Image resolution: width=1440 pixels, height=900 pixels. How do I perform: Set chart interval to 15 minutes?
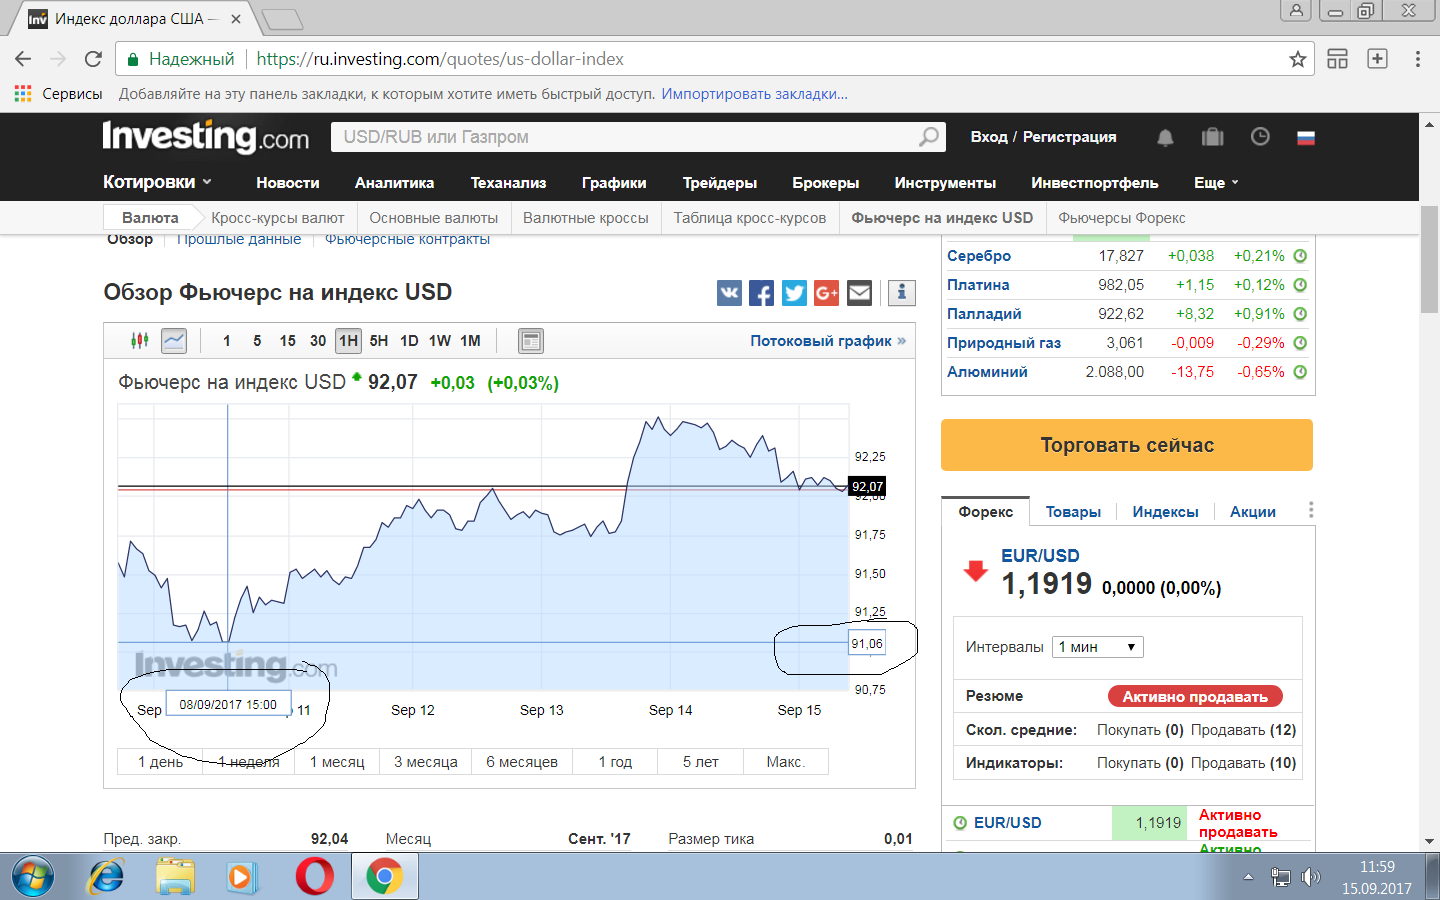point(287,341)
